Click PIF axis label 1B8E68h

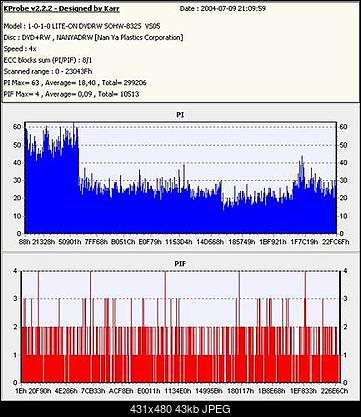(x=272, y=390)
